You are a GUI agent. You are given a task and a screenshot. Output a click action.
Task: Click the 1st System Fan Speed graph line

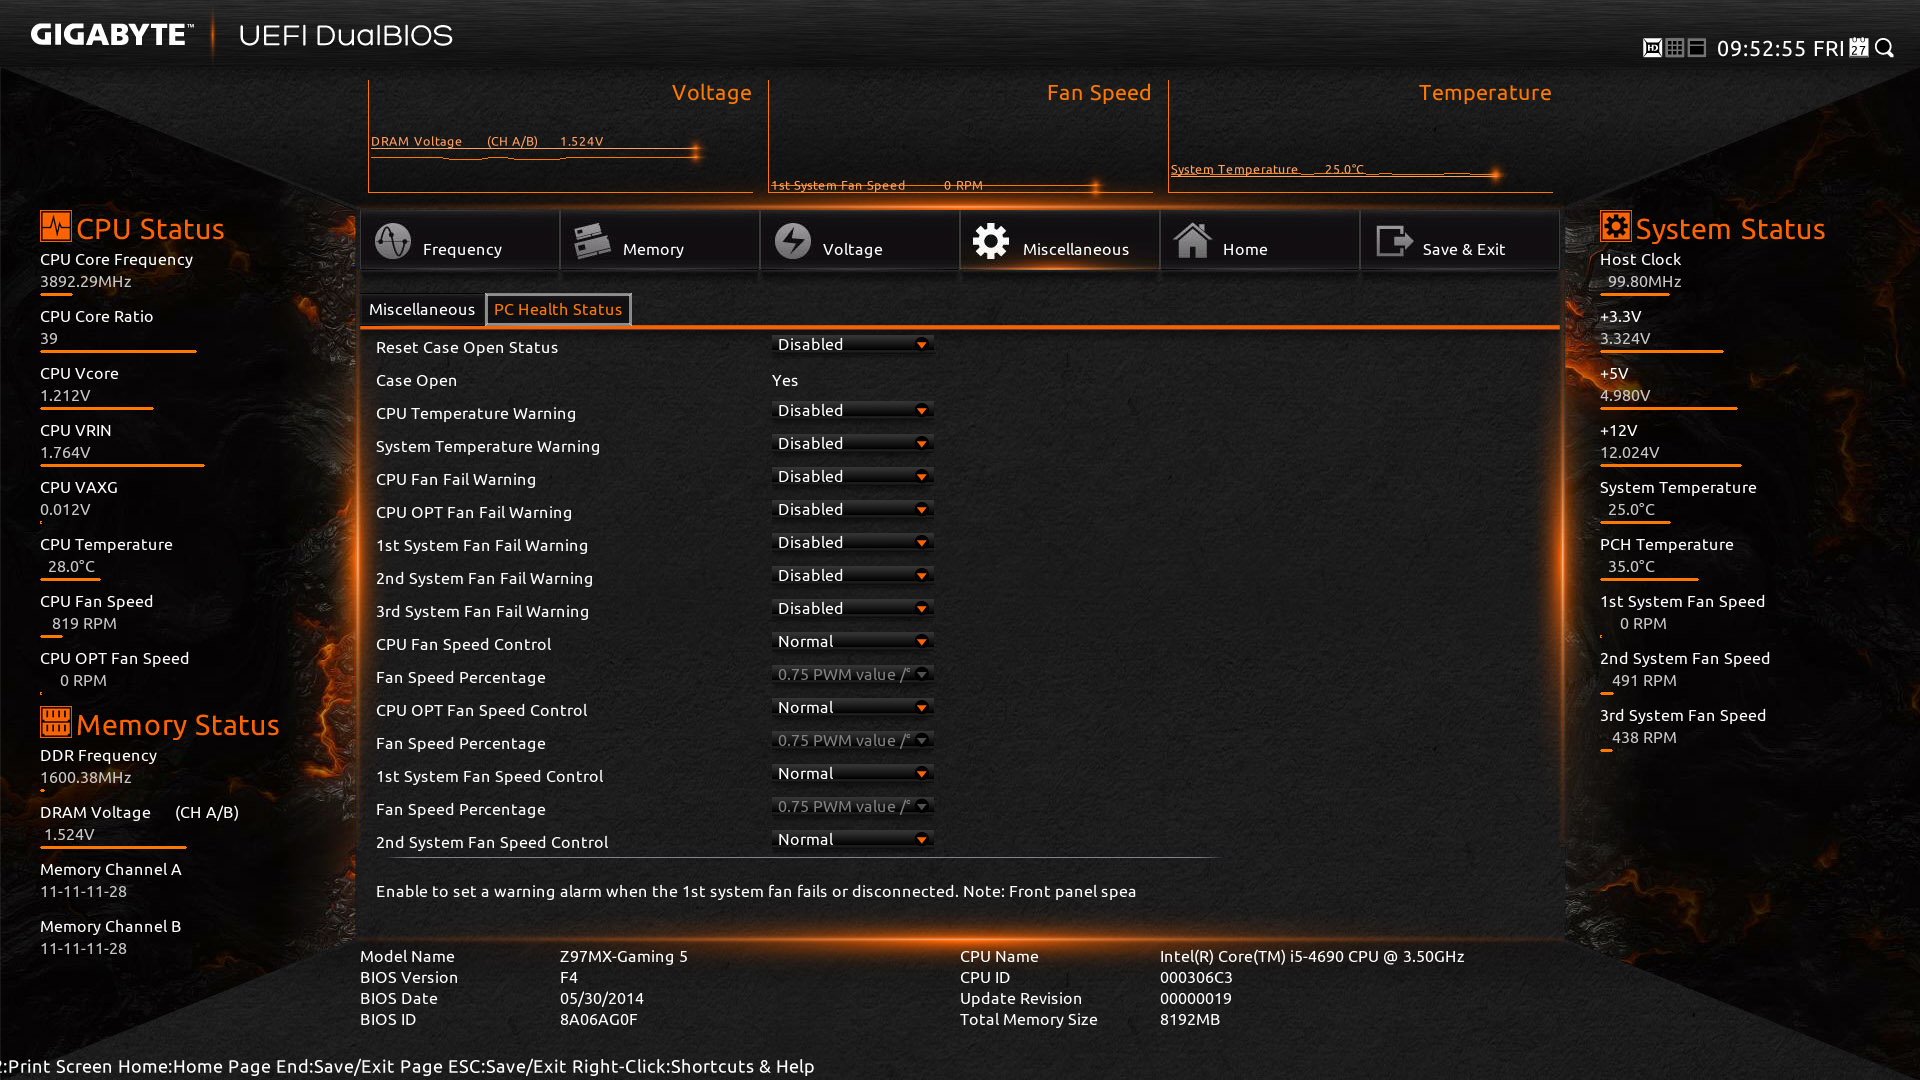coord(935,187)
